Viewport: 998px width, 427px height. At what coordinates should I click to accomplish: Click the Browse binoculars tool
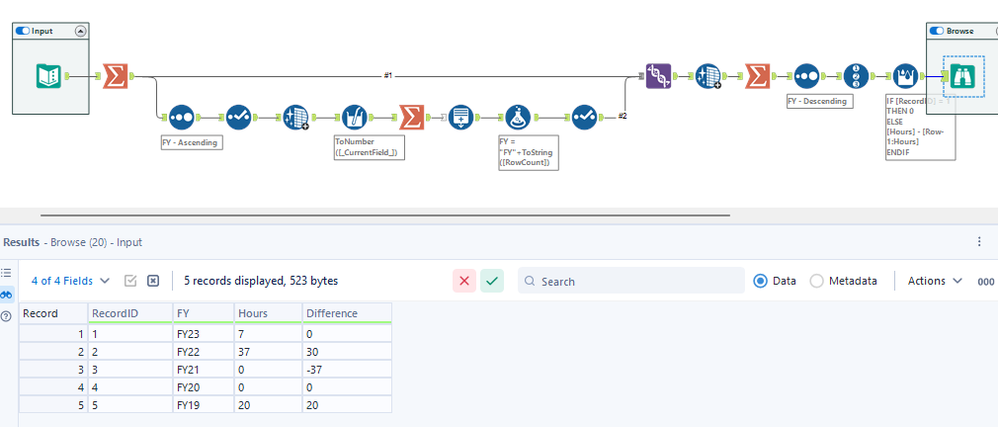(x=963, y=76)
